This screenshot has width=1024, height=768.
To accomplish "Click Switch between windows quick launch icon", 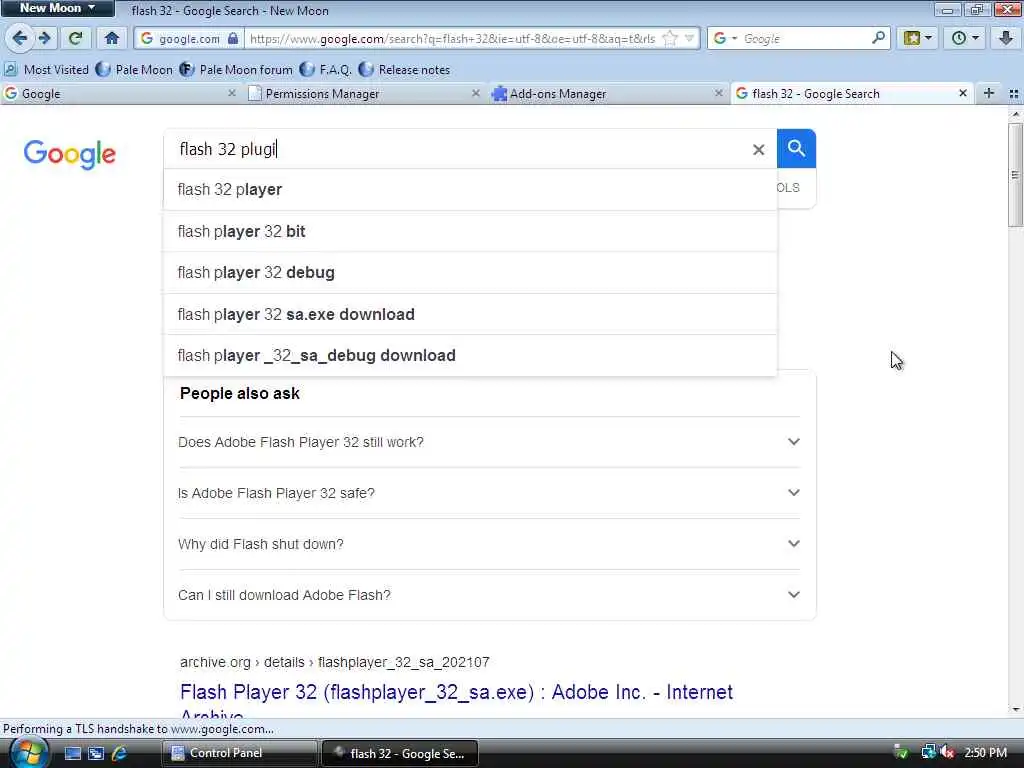I will [x=96, y=754].
